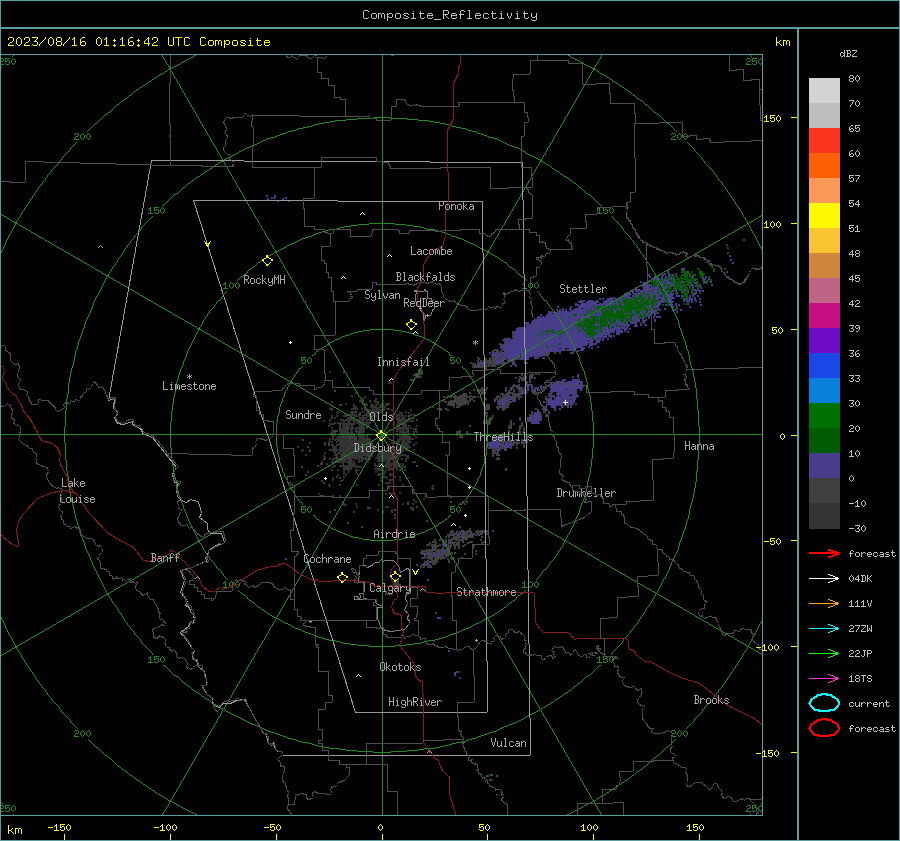Click the Stettler city label
The height and width of the screenshot is (841, 900).
[x=583, y=289]
